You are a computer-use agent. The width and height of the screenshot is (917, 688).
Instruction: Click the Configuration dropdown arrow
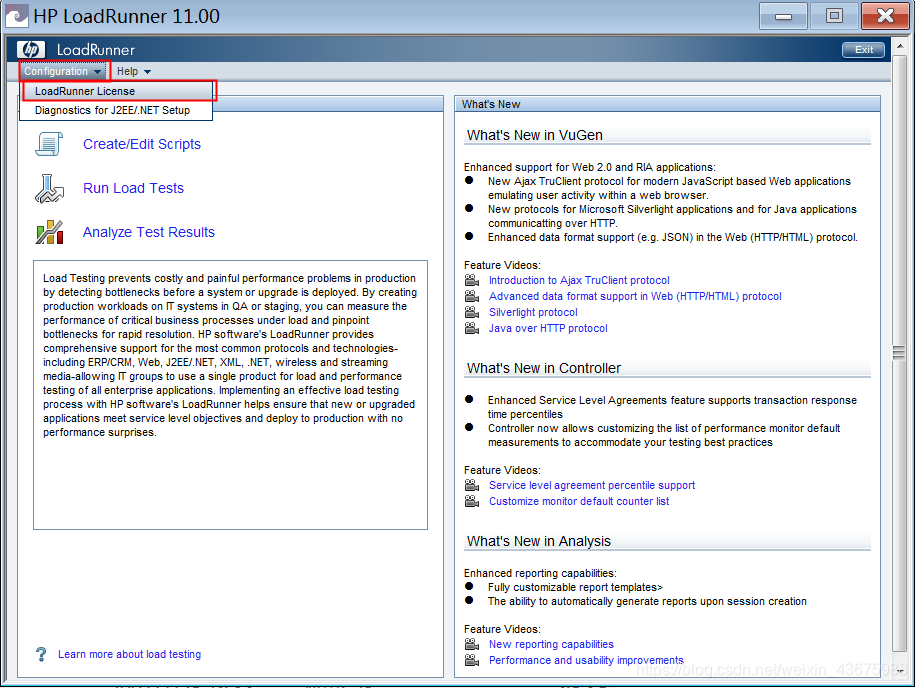coord(97,72)
